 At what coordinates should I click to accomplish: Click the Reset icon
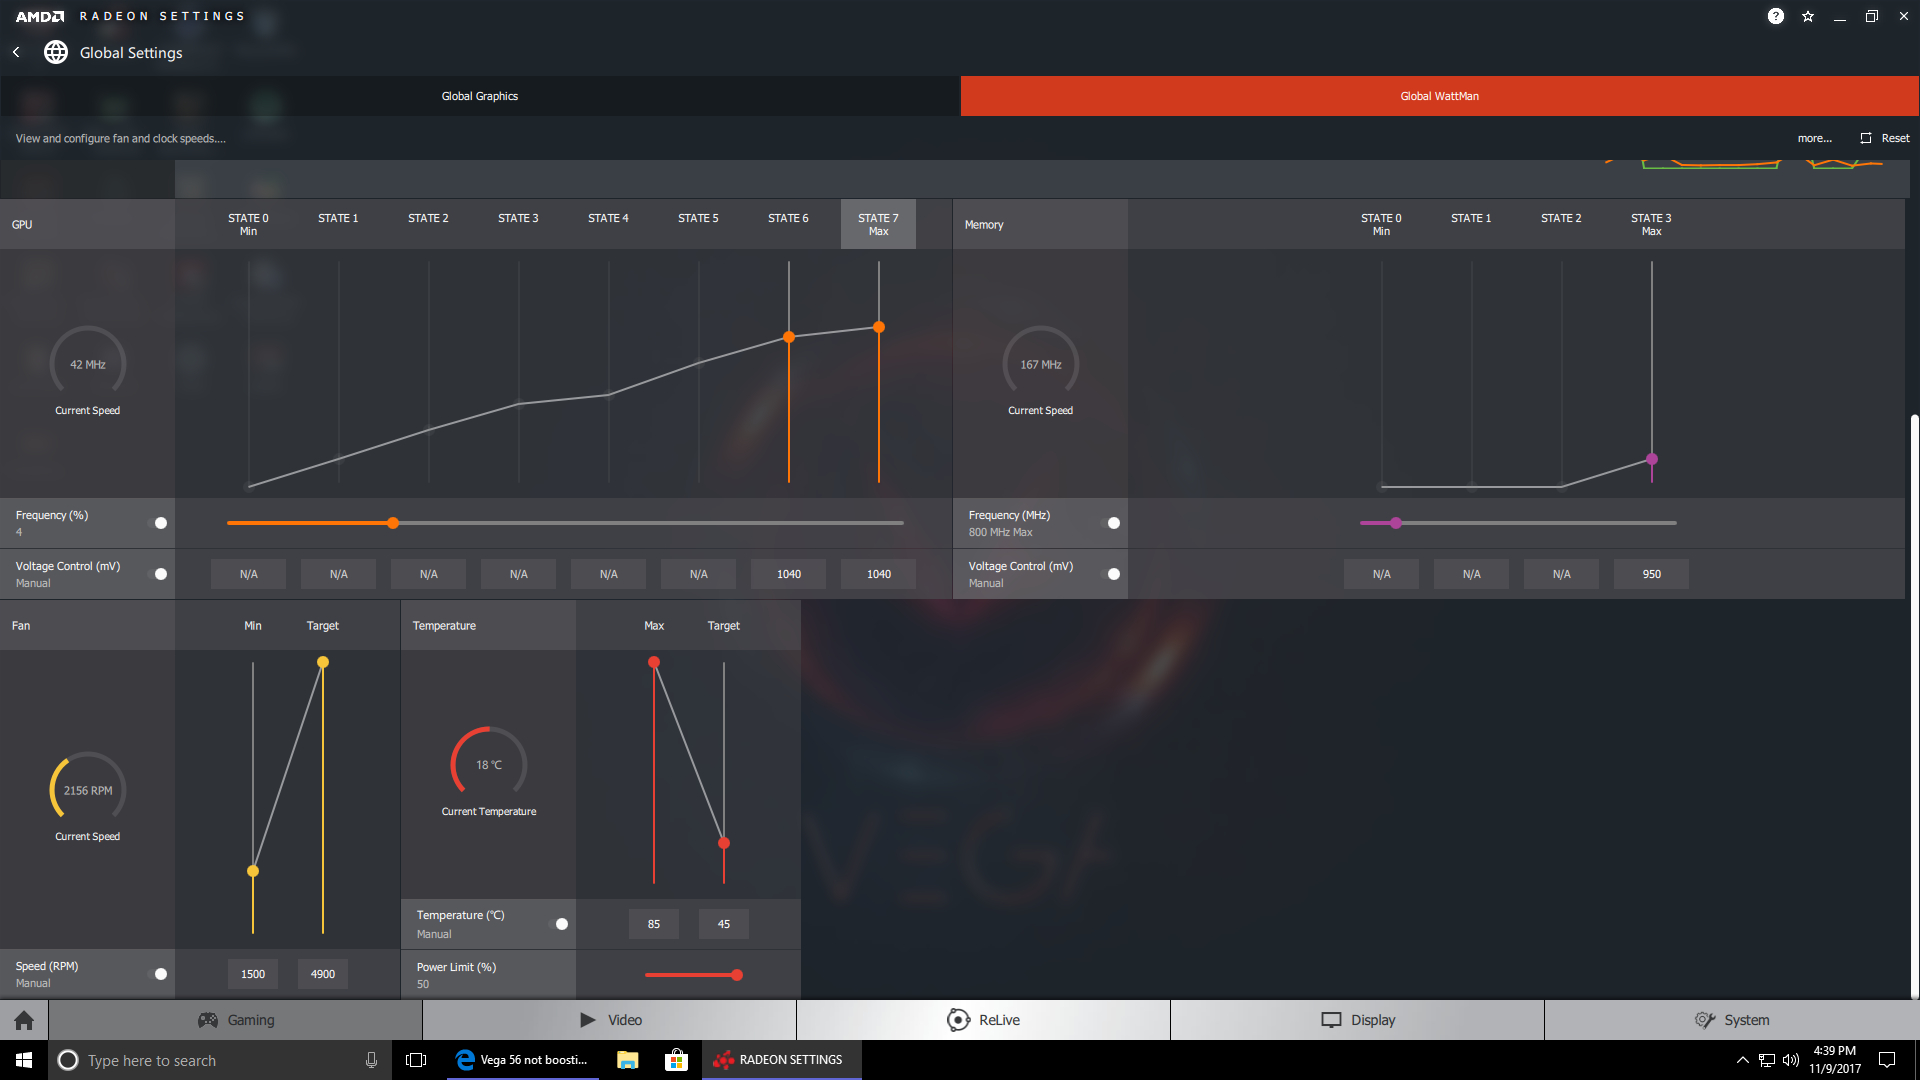point(1866,138)
